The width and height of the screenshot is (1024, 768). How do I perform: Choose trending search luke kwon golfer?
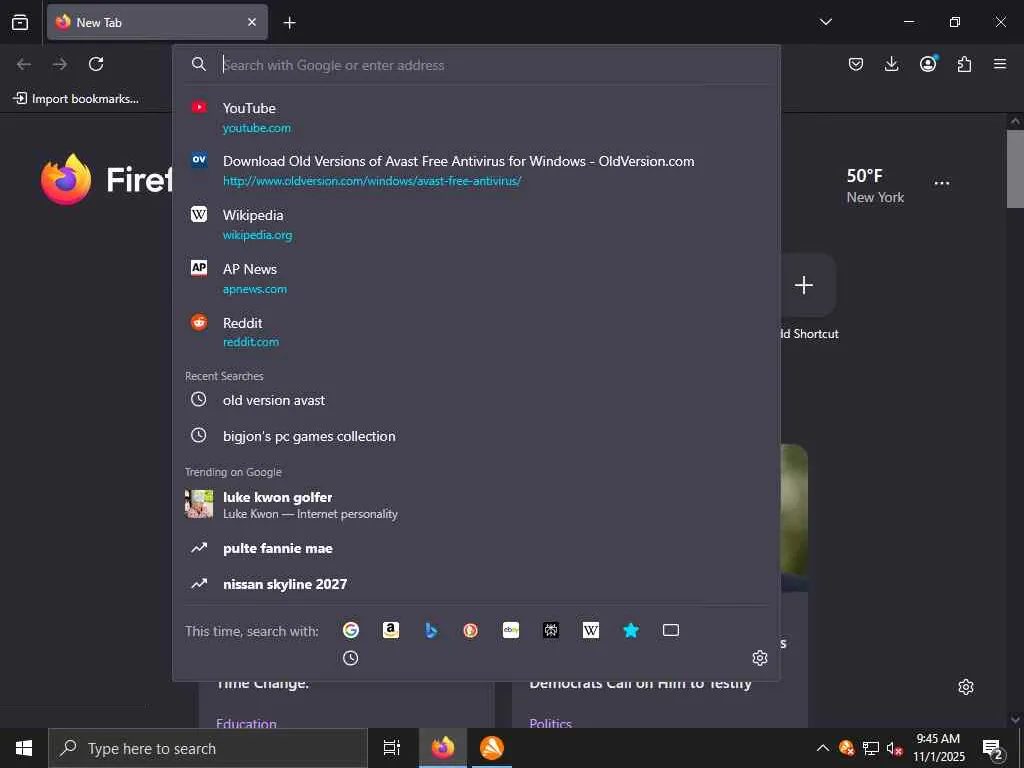pyautogui.click(x=477, y=504)
